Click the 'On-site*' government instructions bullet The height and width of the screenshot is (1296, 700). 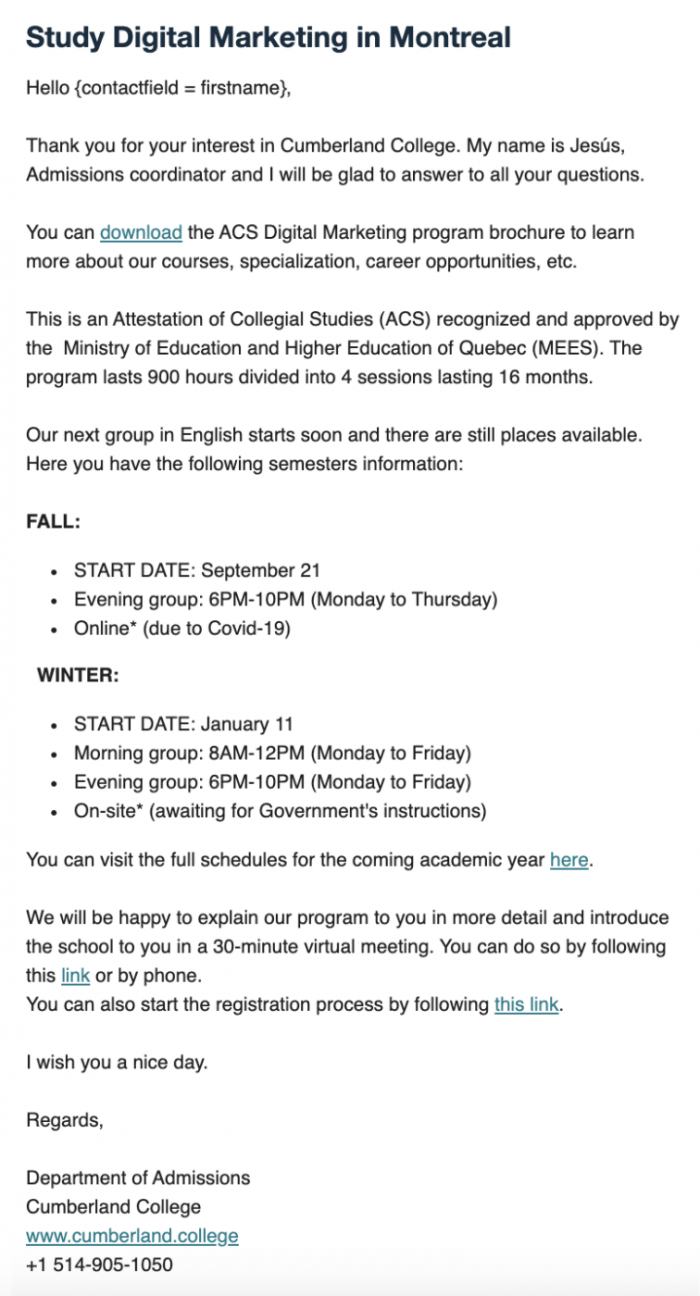[280, 811]
